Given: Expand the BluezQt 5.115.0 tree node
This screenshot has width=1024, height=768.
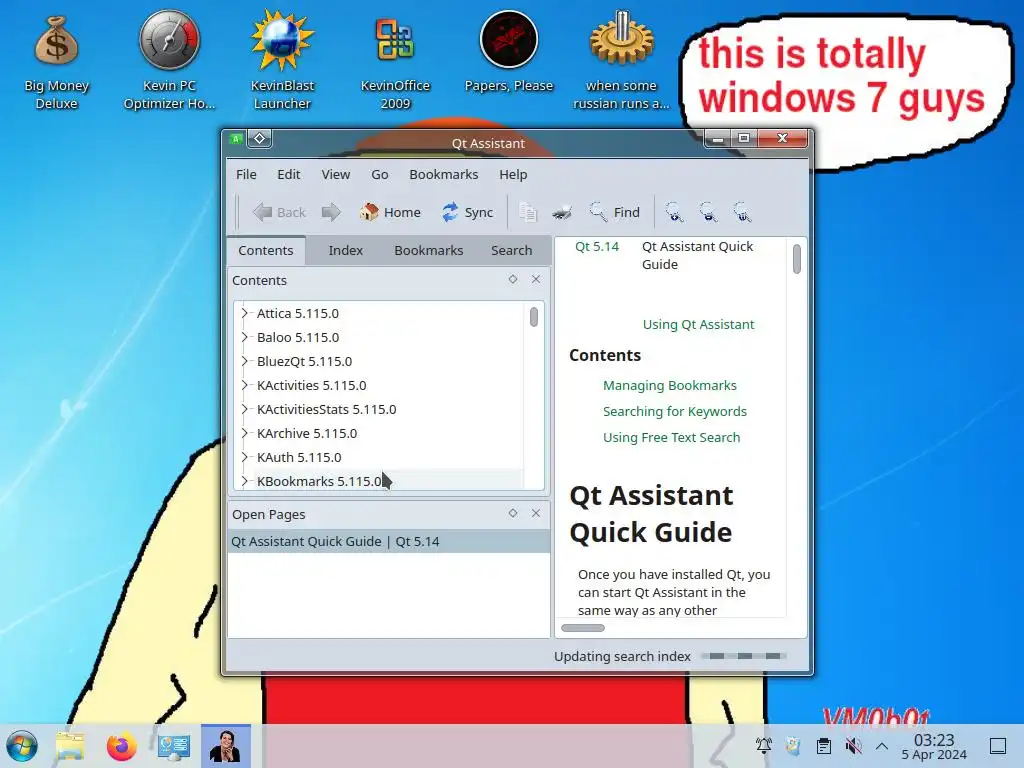Looking at the screenshot, I should tap(244, 361).
